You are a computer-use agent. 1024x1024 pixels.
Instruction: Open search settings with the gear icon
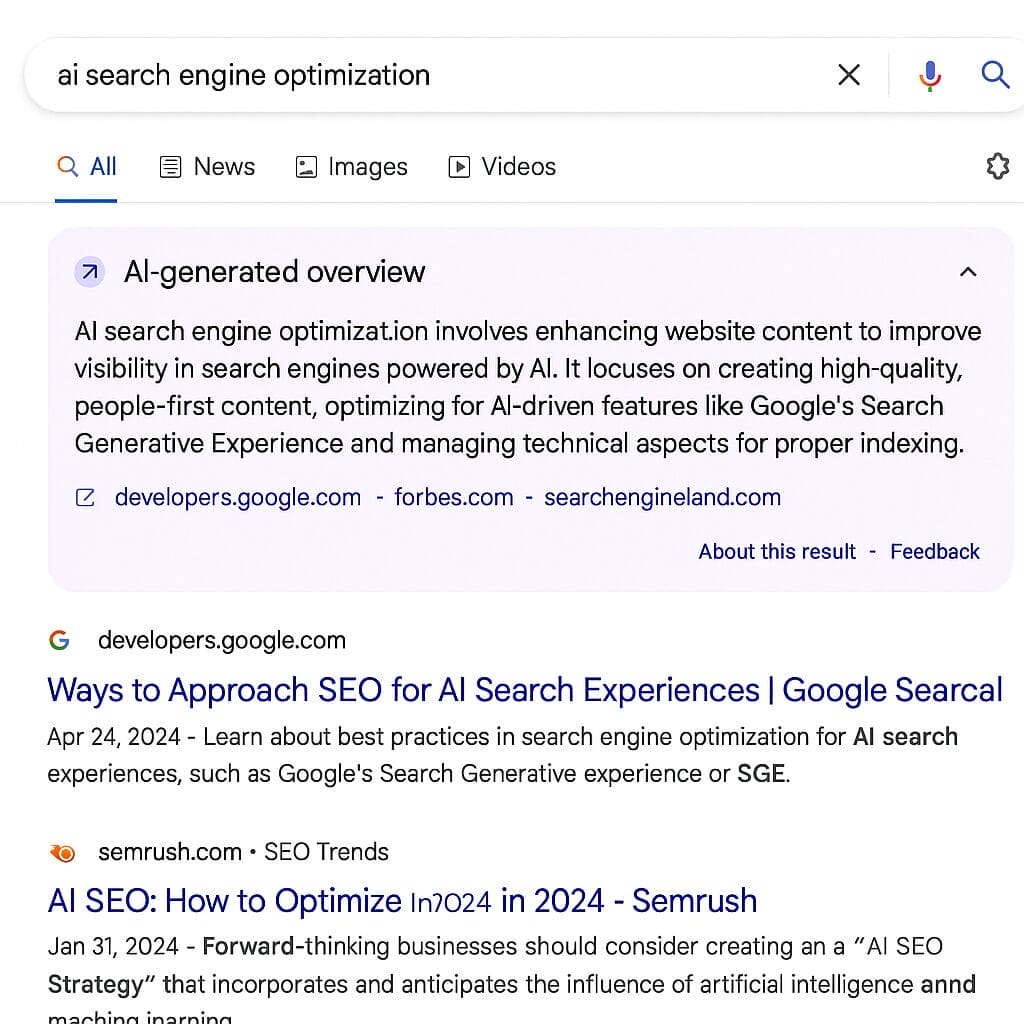click(x=997, y=166)
